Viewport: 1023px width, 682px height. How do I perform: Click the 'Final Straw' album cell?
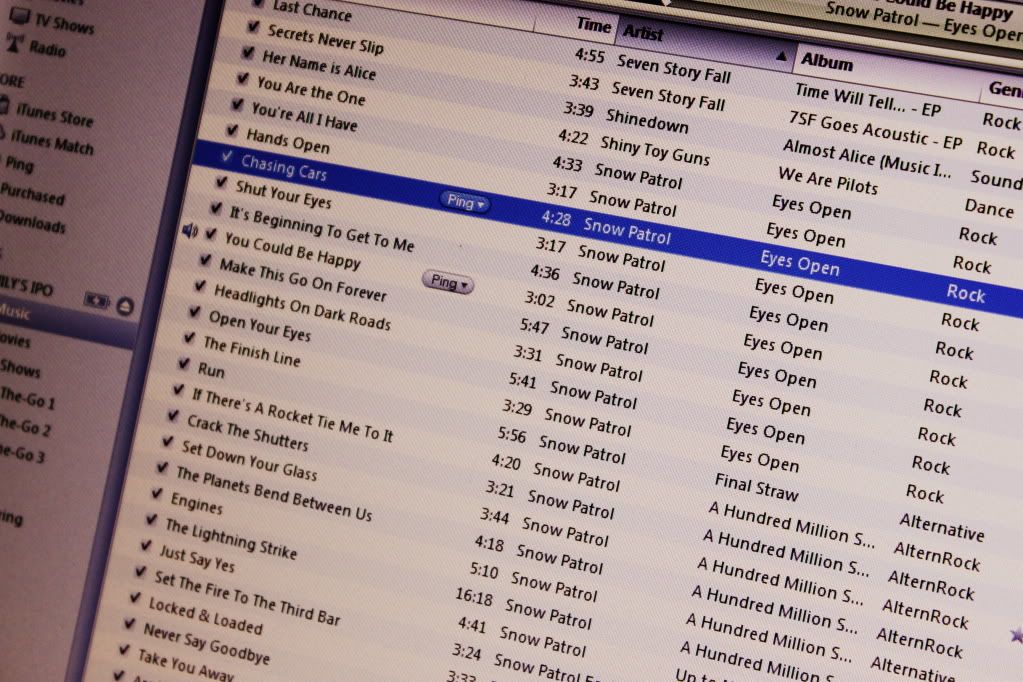click(757, 487)
